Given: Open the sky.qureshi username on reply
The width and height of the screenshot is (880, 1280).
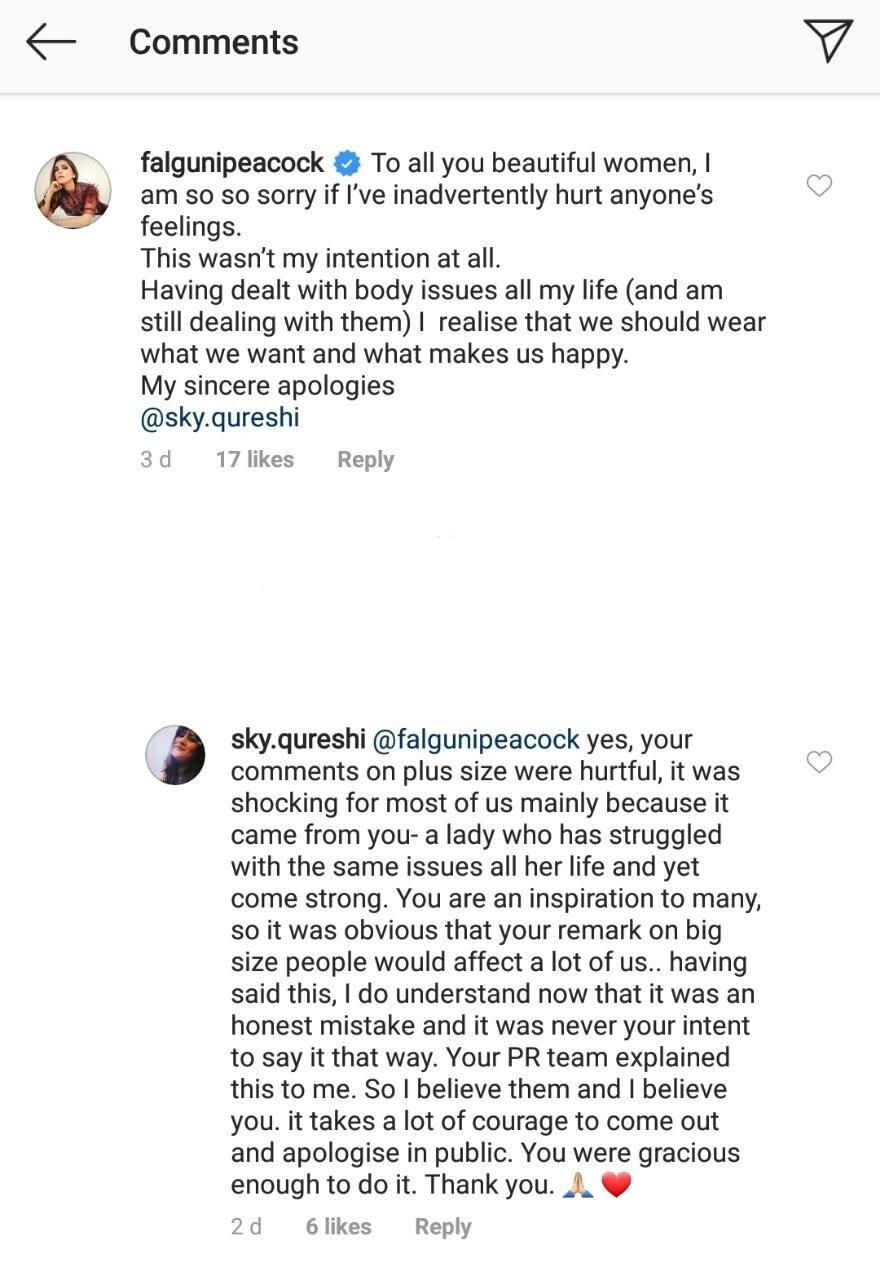Looking at the screenshot, I should [x=297, y=740].
